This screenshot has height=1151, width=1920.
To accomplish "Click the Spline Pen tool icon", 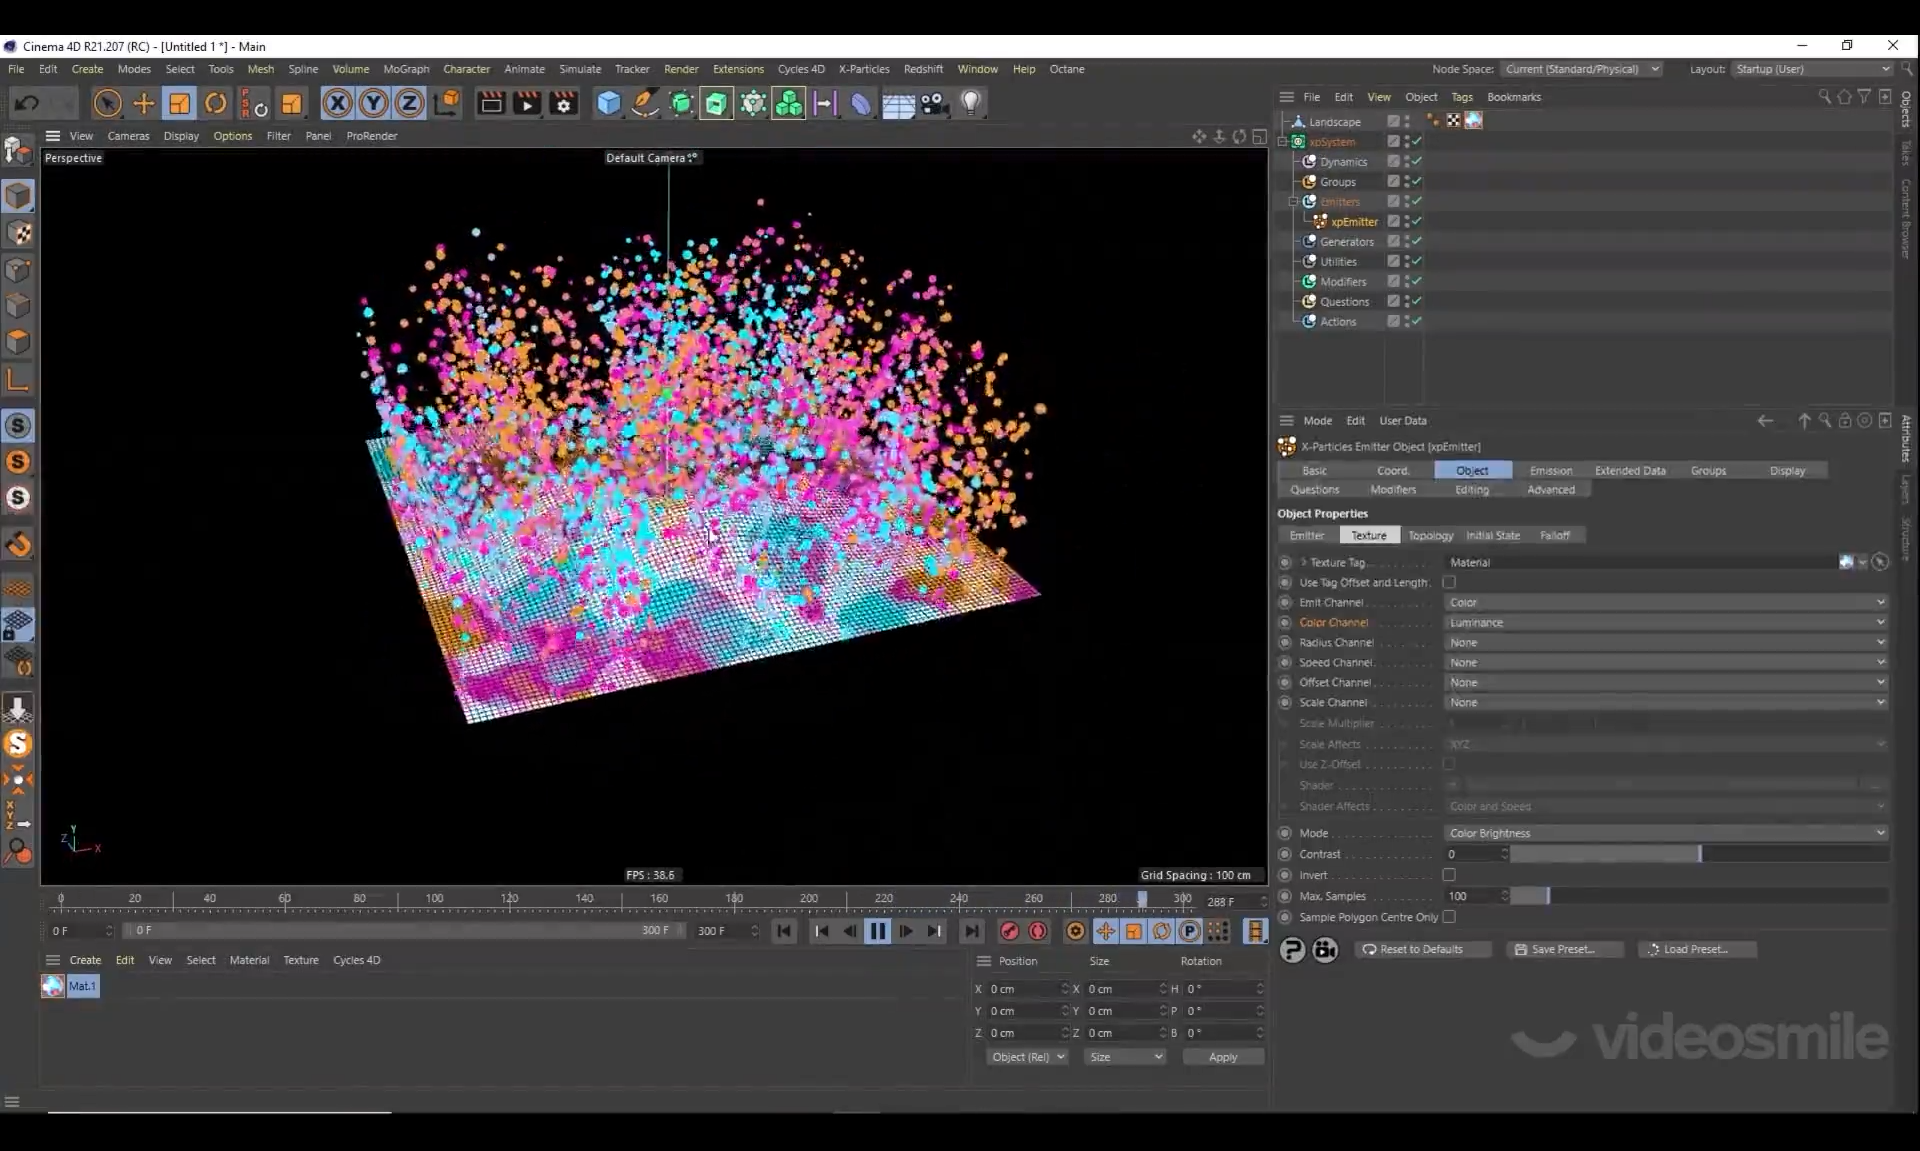I will pos(645,103).
